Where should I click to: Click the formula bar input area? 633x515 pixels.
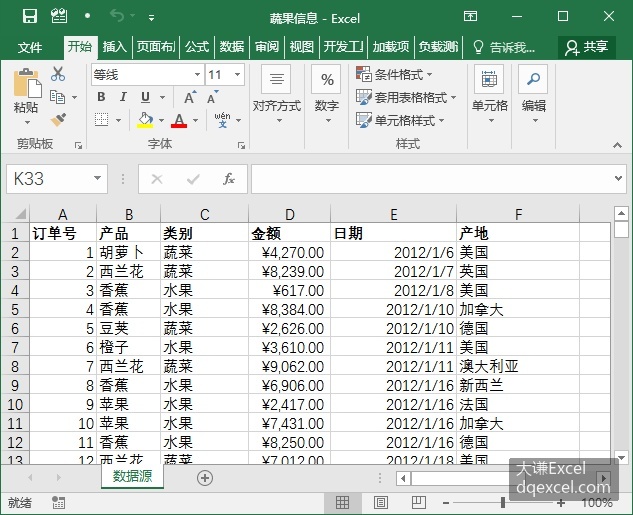coord(431,179)
